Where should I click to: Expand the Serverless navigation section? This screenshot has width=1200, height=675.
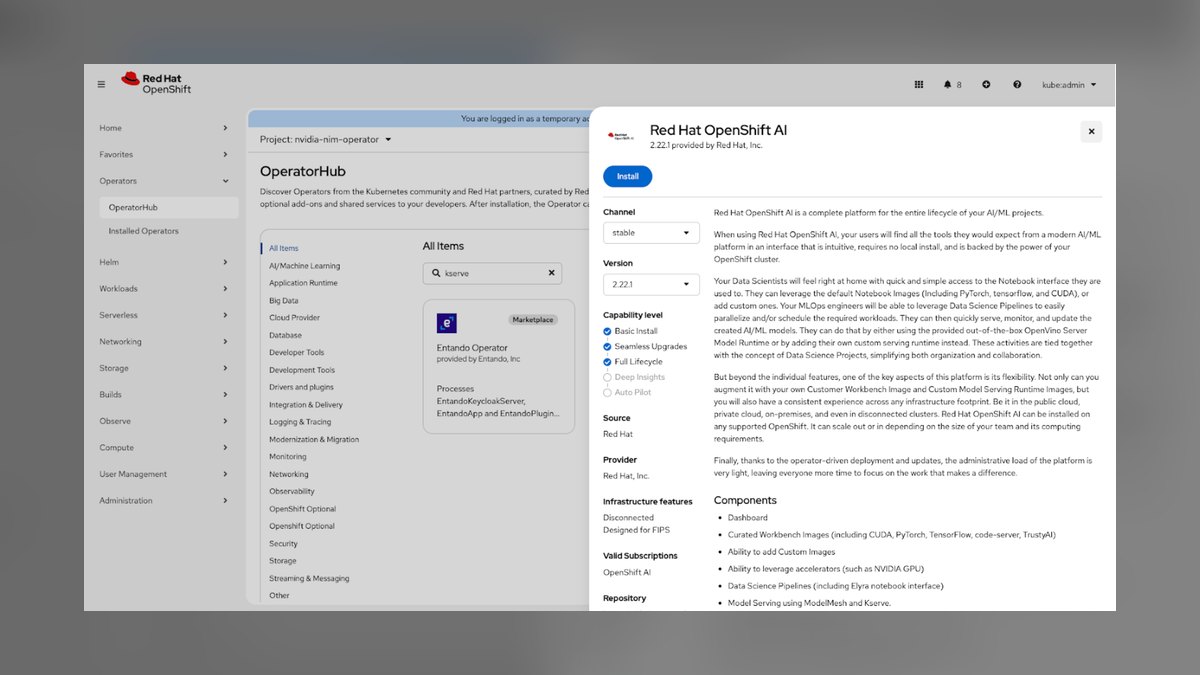[x=164, y=315]
